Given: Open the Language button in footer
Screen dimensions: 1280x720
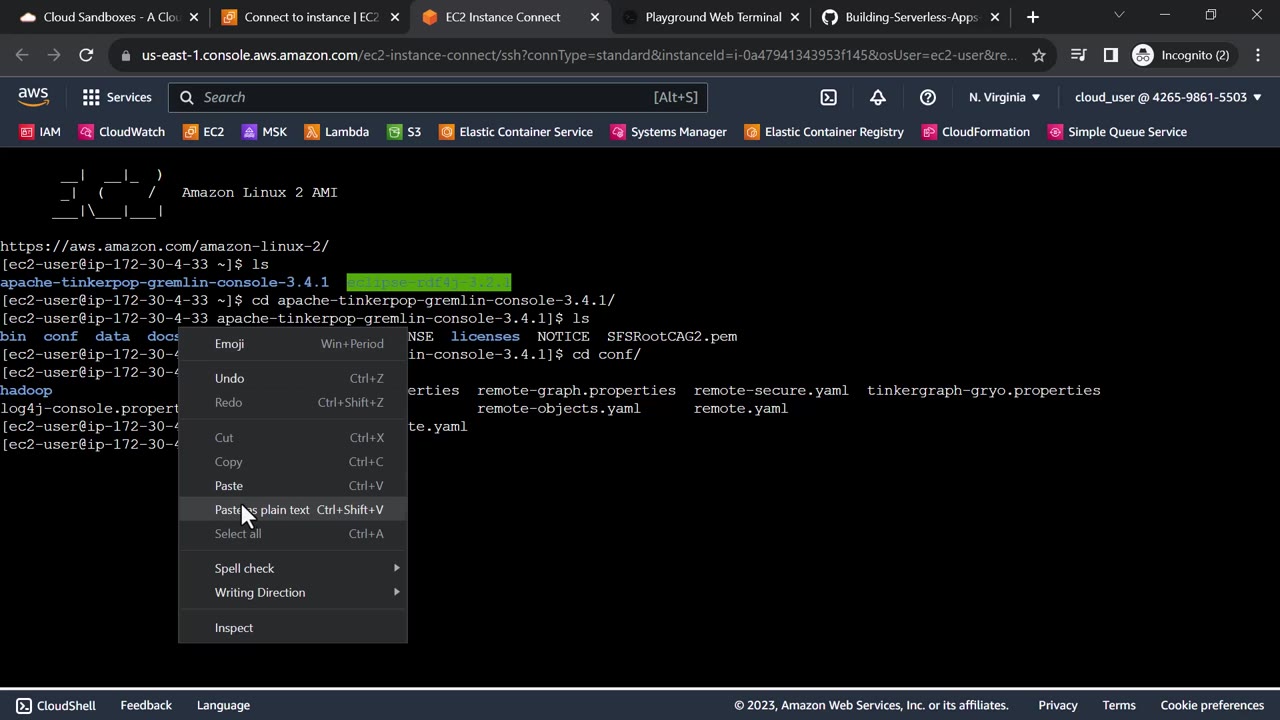Looking at the screenshot, I should coord(223,705).
